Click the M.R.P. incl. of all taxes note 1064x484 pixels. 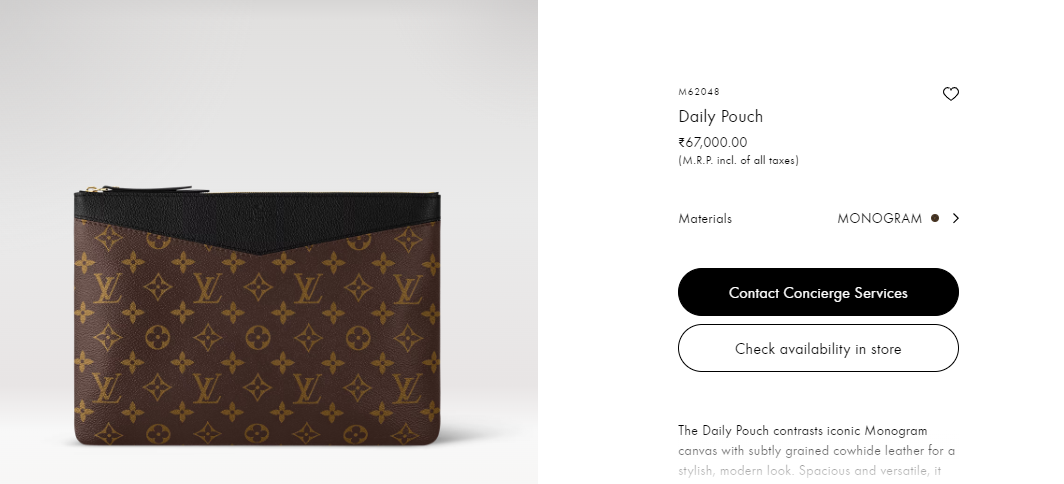(738, 161)
